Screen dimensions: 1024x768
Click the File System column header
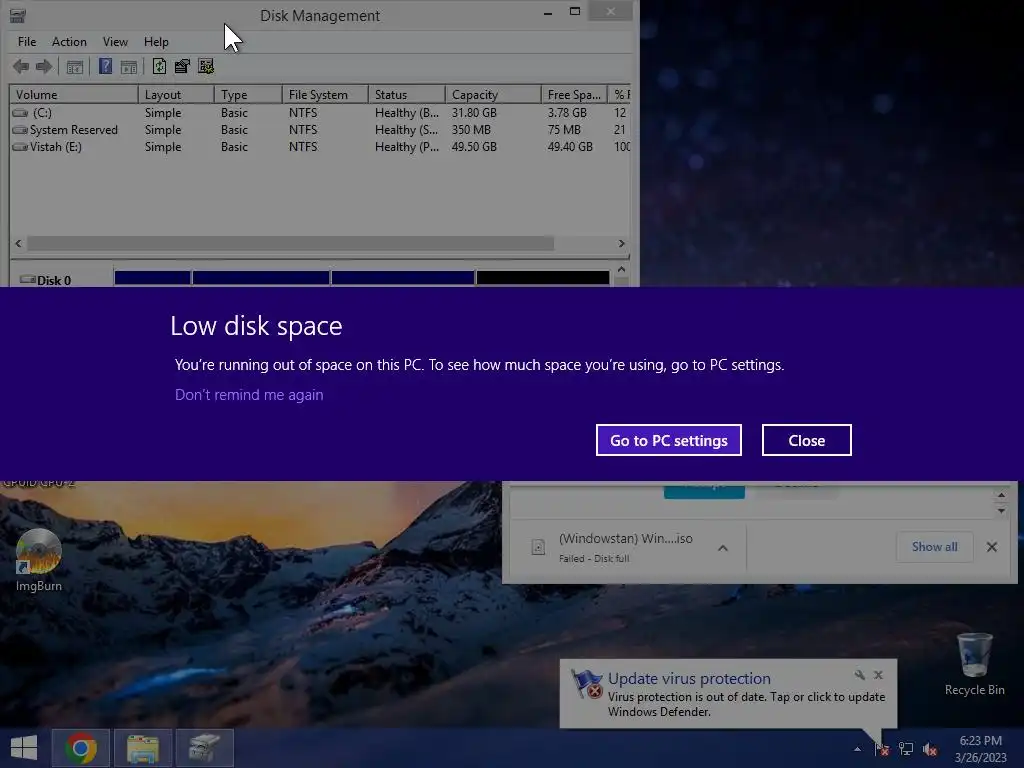325,95
